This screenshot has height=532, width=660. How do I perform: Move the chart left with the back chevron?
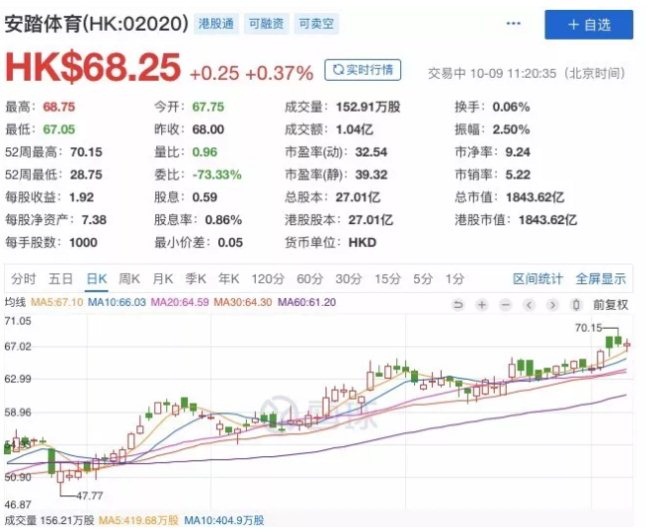click(530, 304)
